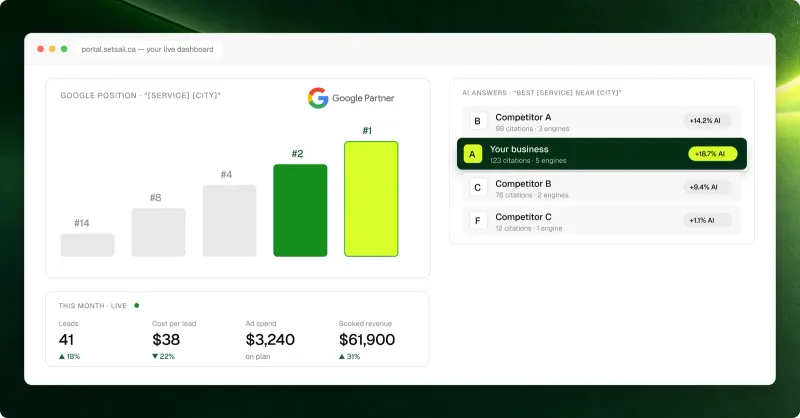Click the Google G logo
The width and height of the screenshot is (800, 418).
point(318,97)
